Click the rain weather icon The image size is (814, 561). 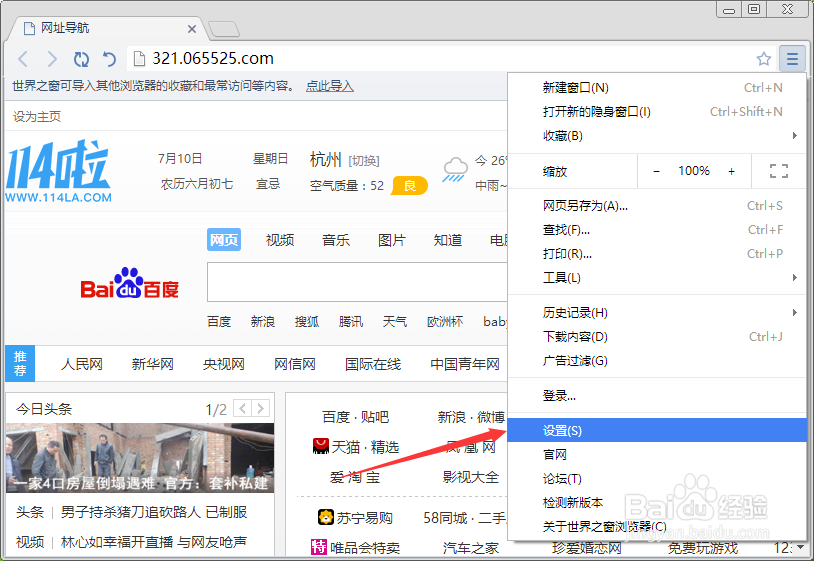click(x=455, y=169)
